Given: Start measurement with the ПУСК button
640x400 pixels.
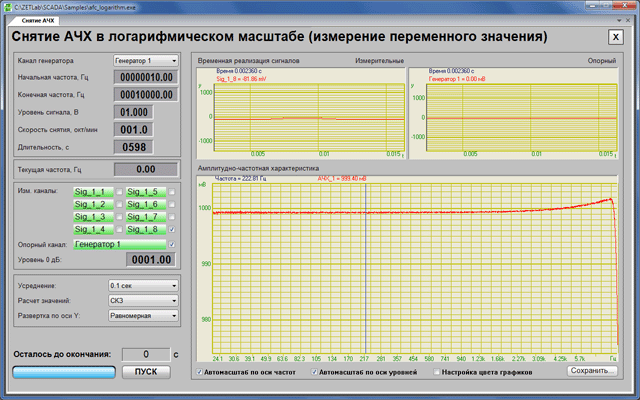Looking at the screenshot, I should pyautogui.click(x=146, y=372).
